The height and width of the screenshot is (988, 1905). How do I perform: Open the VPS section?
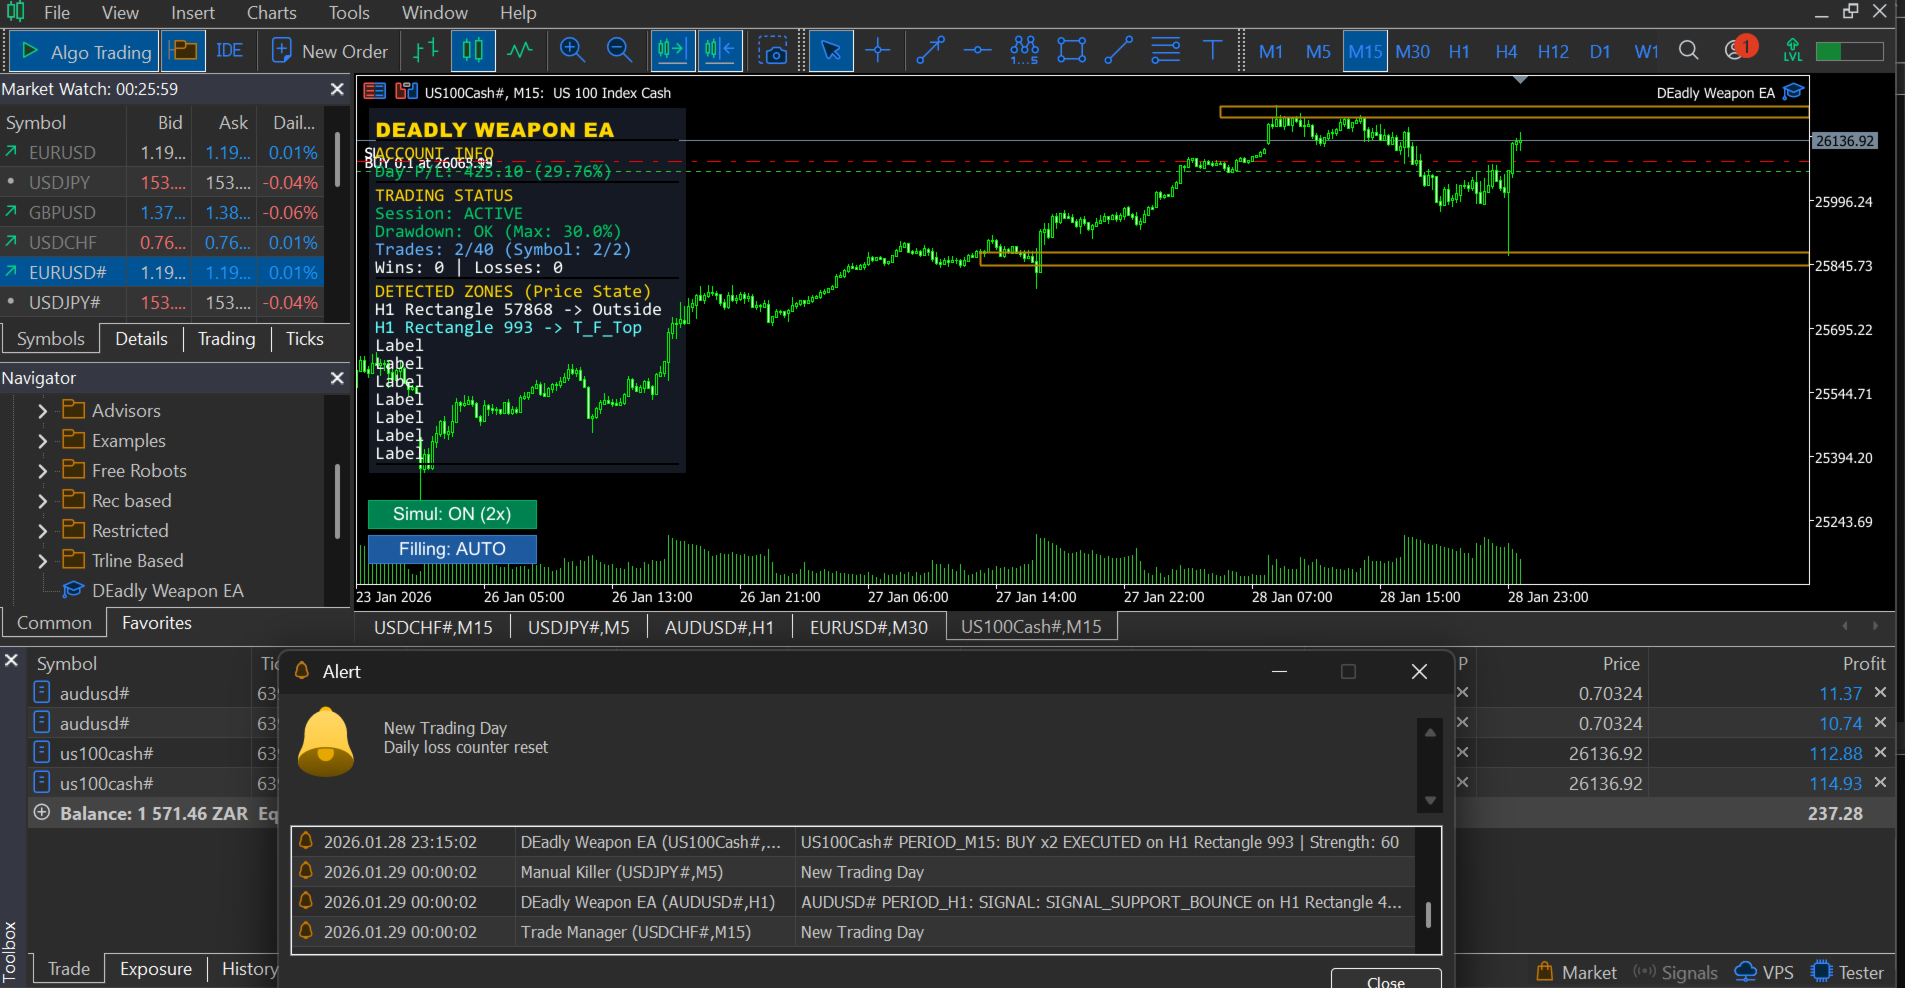[x=1764, y=972]
